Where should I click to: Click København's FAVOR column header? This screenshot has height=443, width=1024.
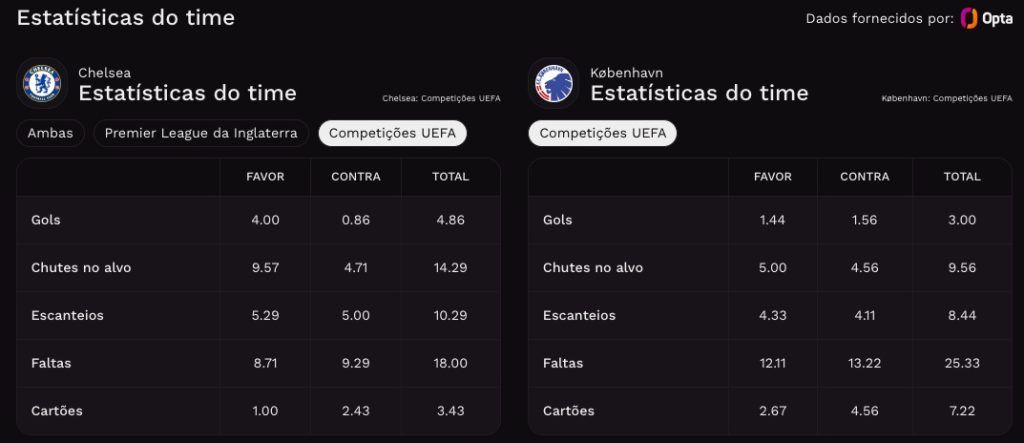[x=773, y=177]
